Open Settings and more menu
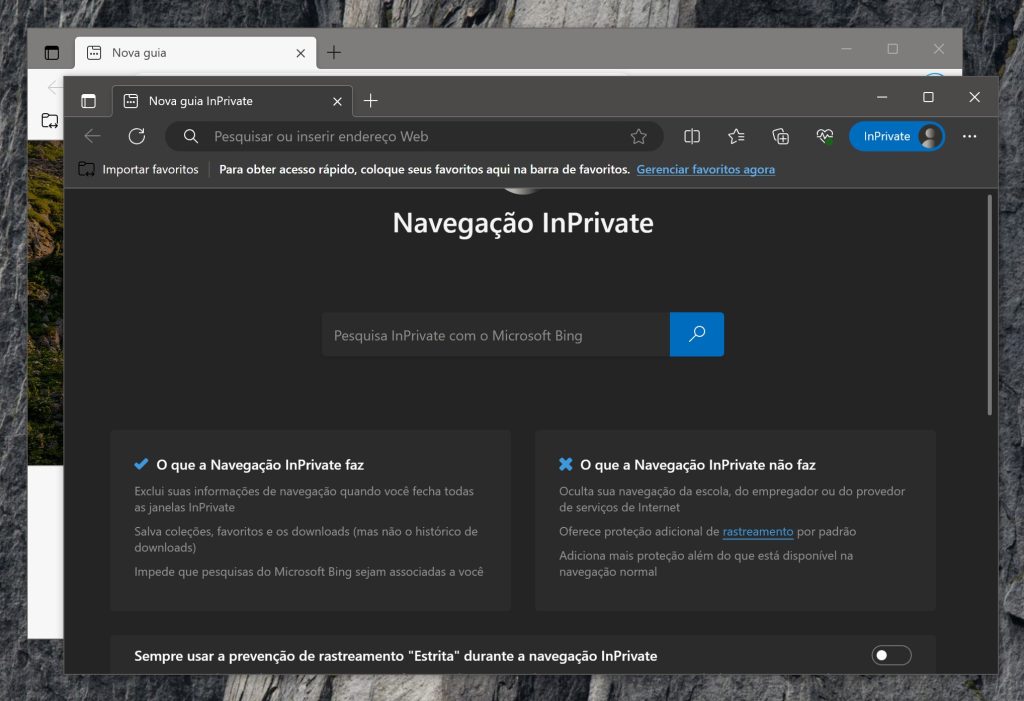The height and width of the screenshot is (701, 1024). (969, 136)
